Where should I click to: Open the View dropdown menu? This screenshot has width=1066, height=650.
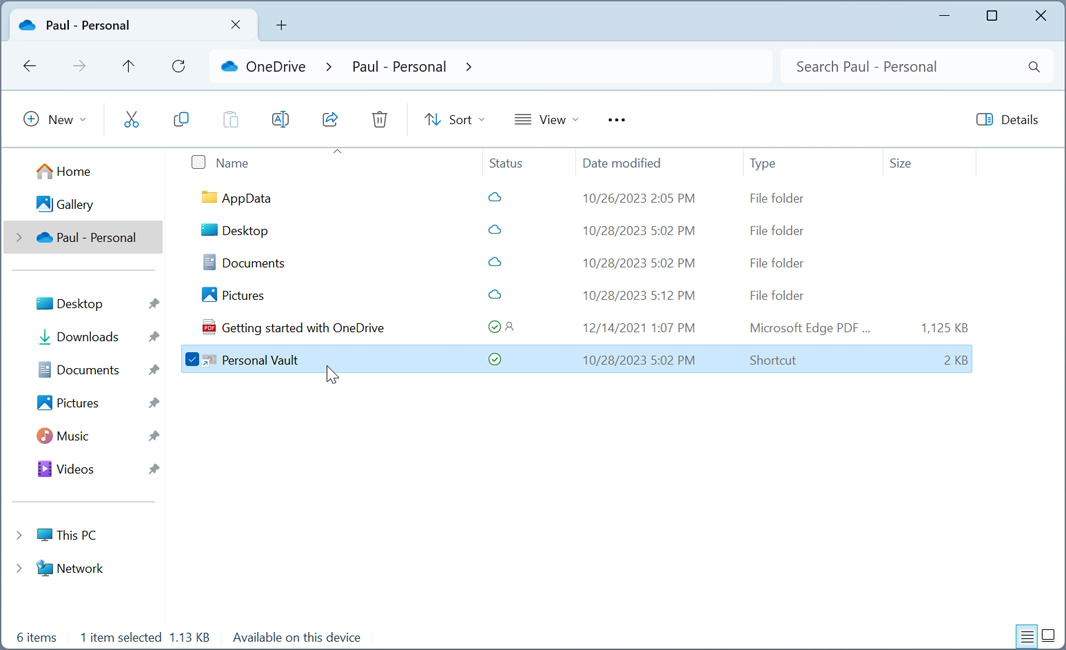pos(547,120)
